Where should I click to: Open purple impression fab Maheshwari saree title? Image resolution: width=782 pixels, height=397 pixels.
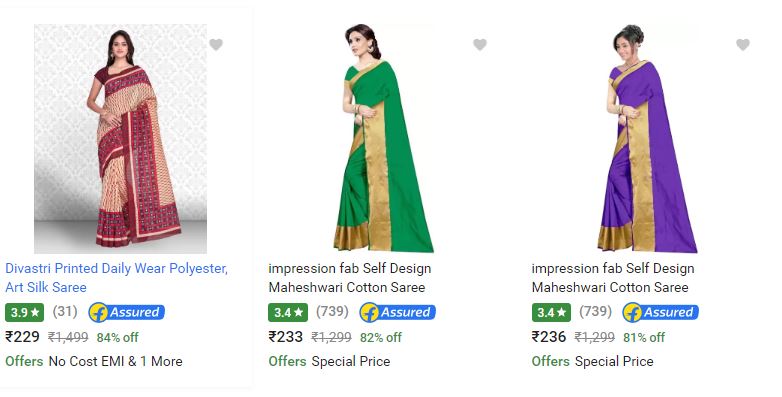(x=613, y=278)
